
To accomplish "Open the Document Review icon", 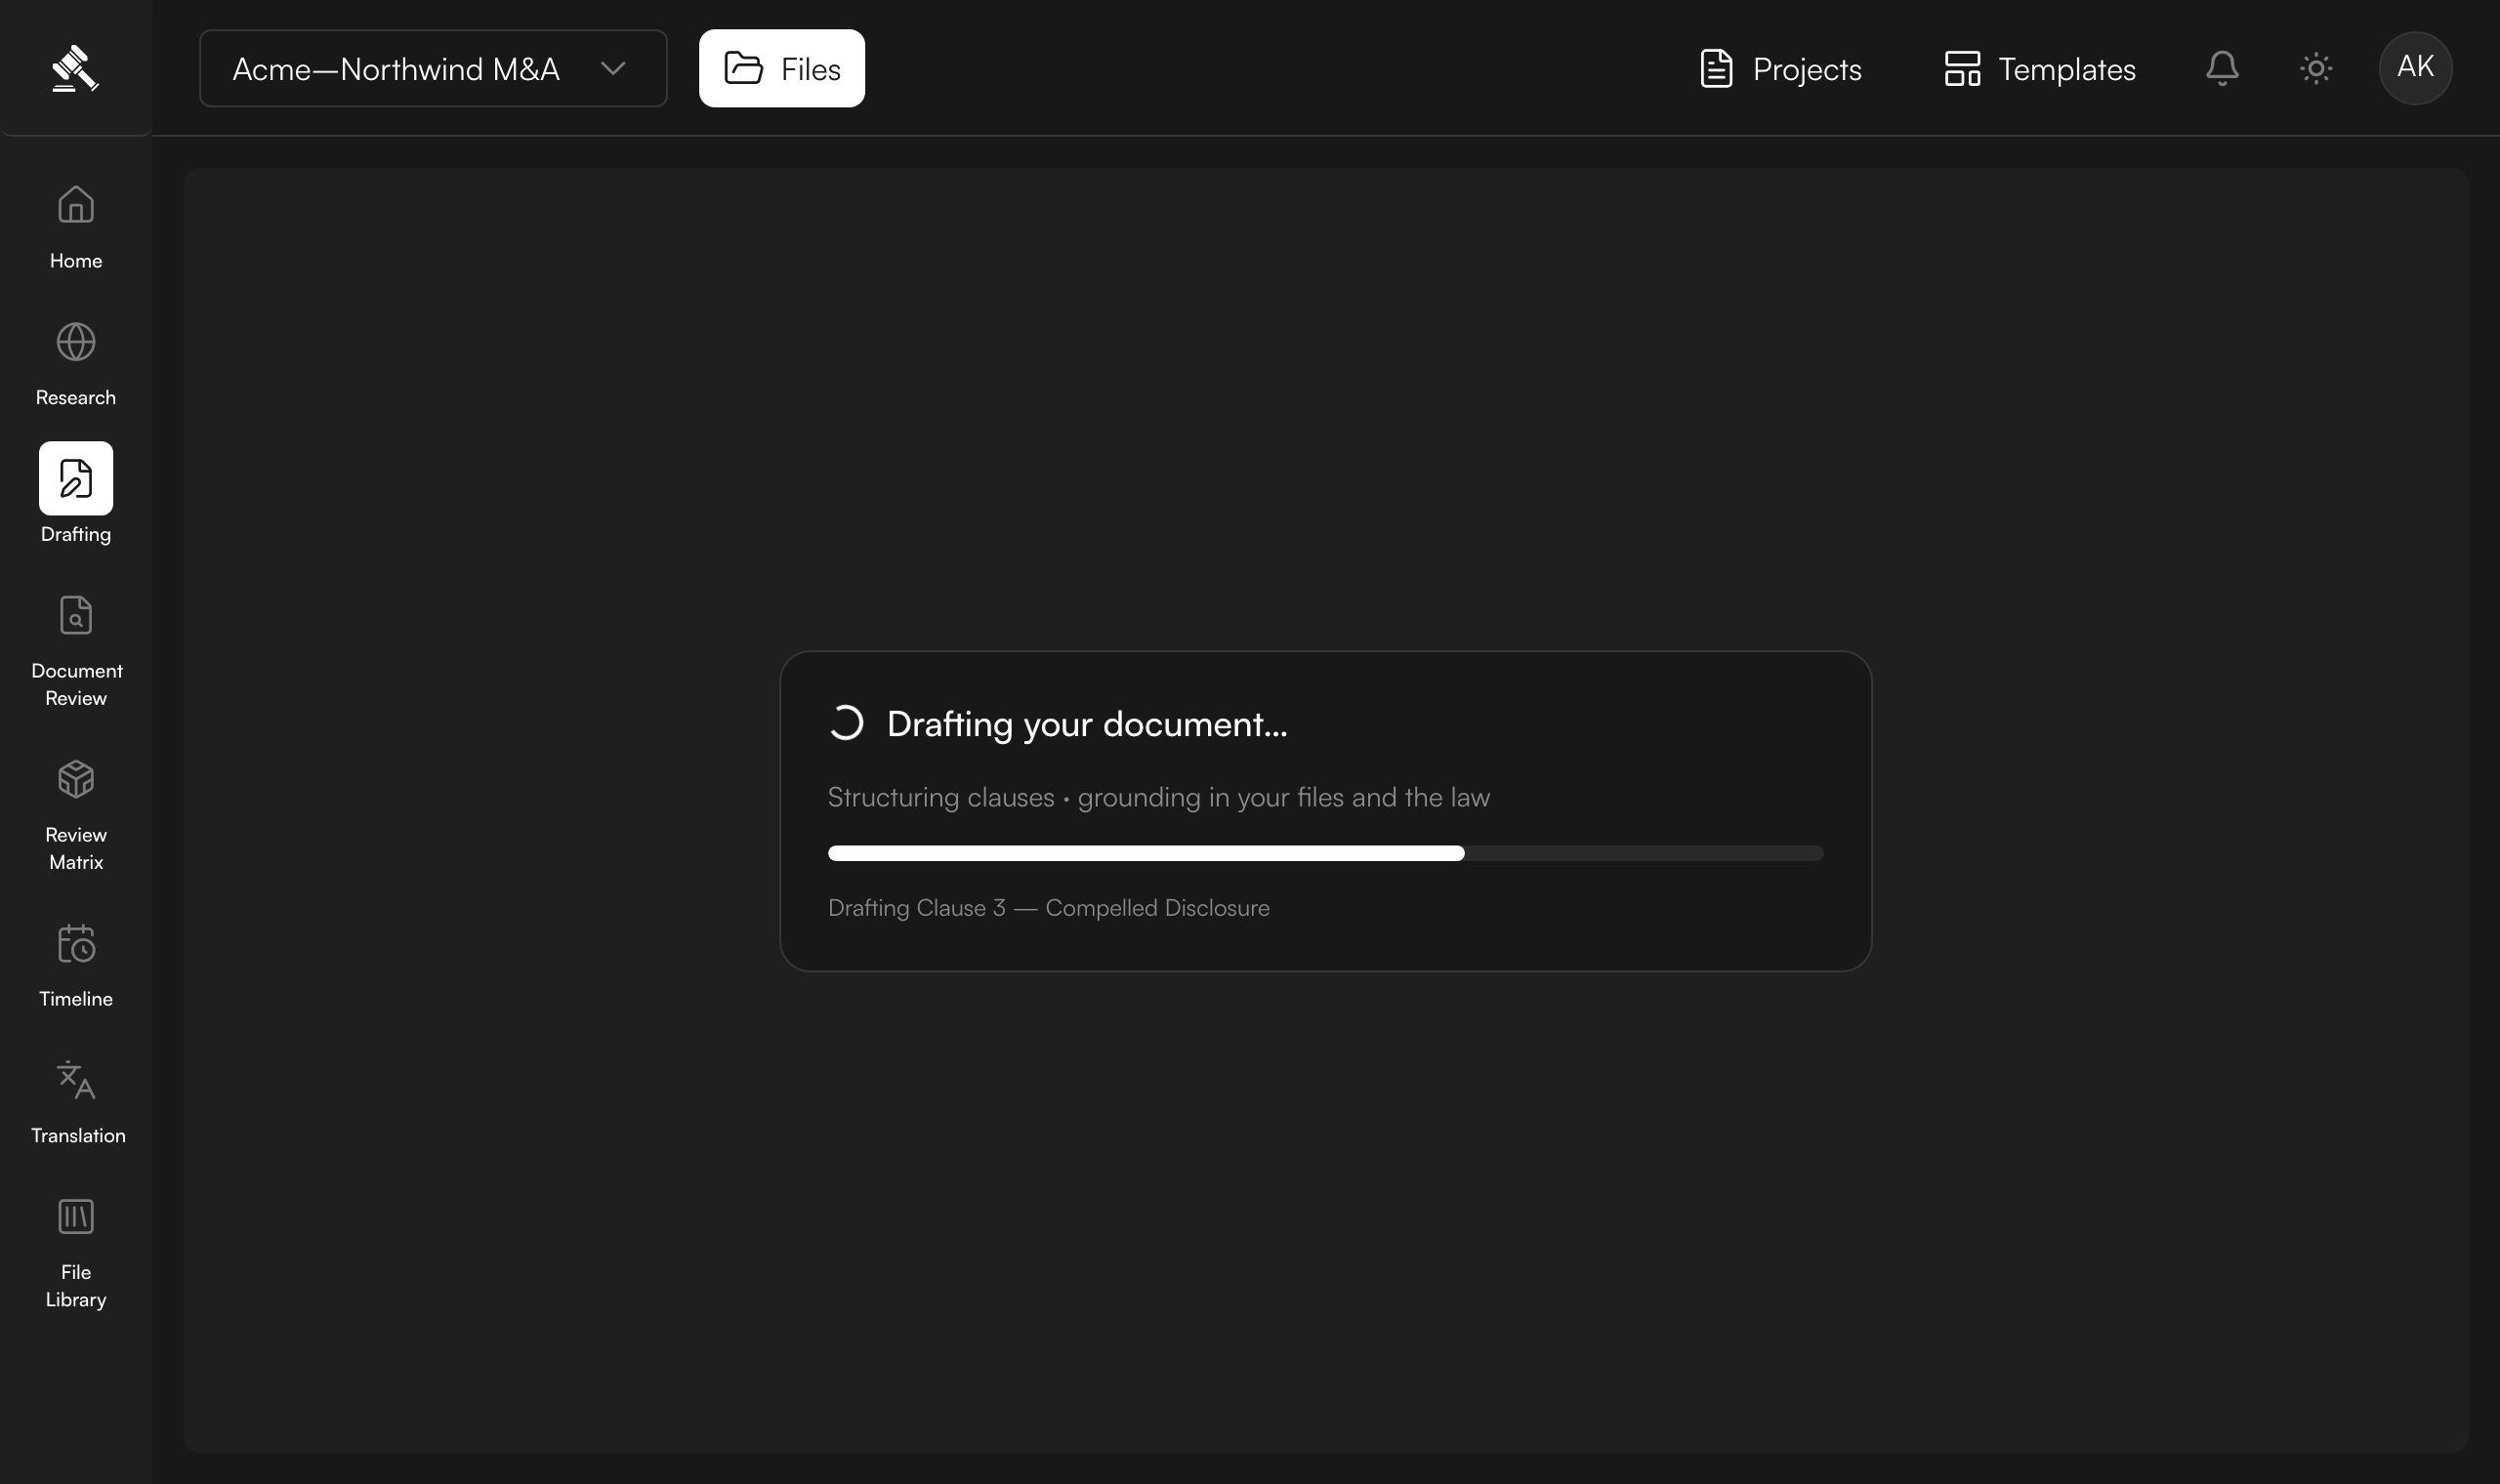I will pos(76,615).
